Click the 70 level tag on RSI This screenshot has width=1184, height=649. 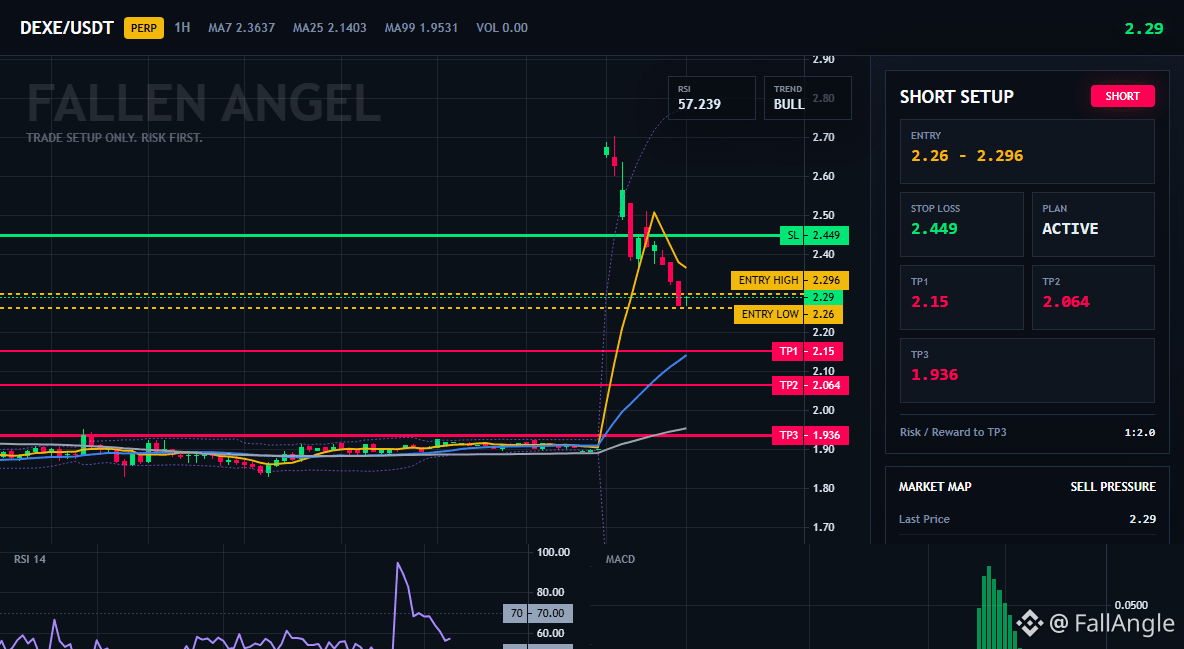(538, 613)
